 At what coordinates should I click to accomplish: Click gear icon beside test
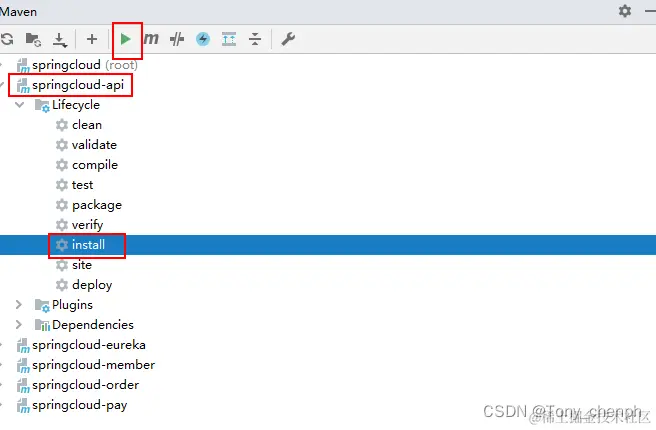coord(62,185)
